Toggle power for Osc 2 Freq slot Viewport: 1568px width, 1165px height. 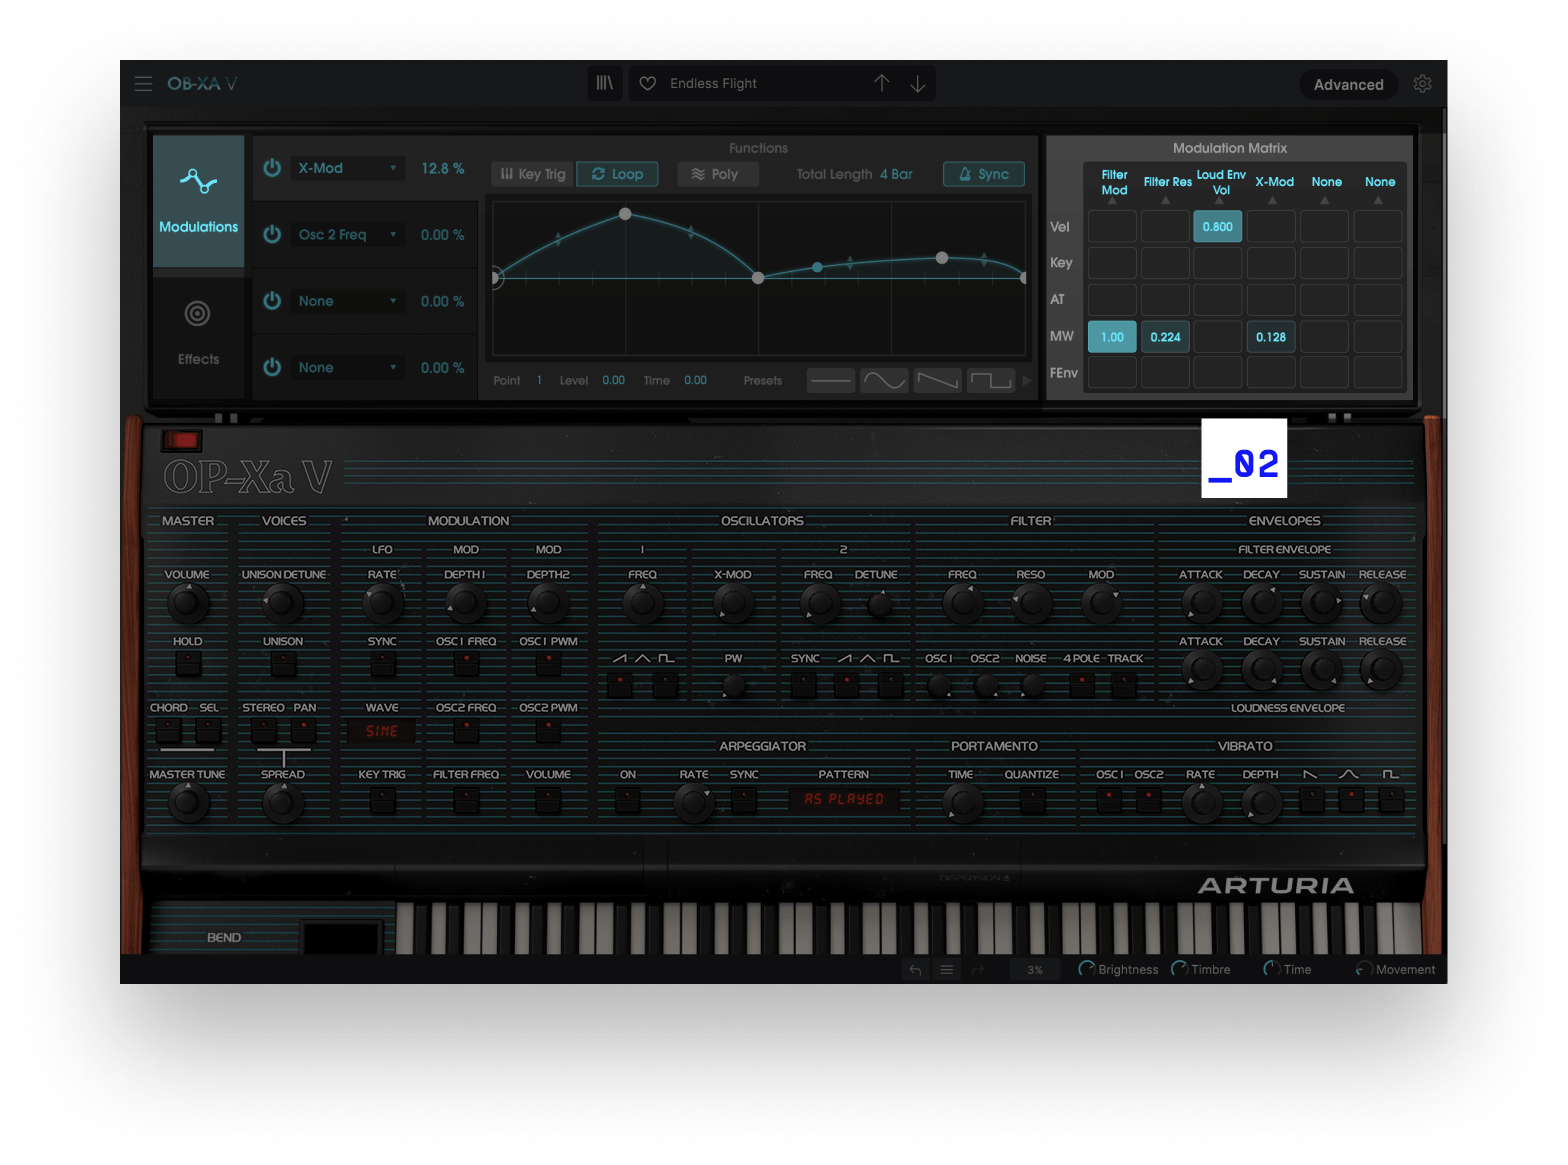click(272, 234)
